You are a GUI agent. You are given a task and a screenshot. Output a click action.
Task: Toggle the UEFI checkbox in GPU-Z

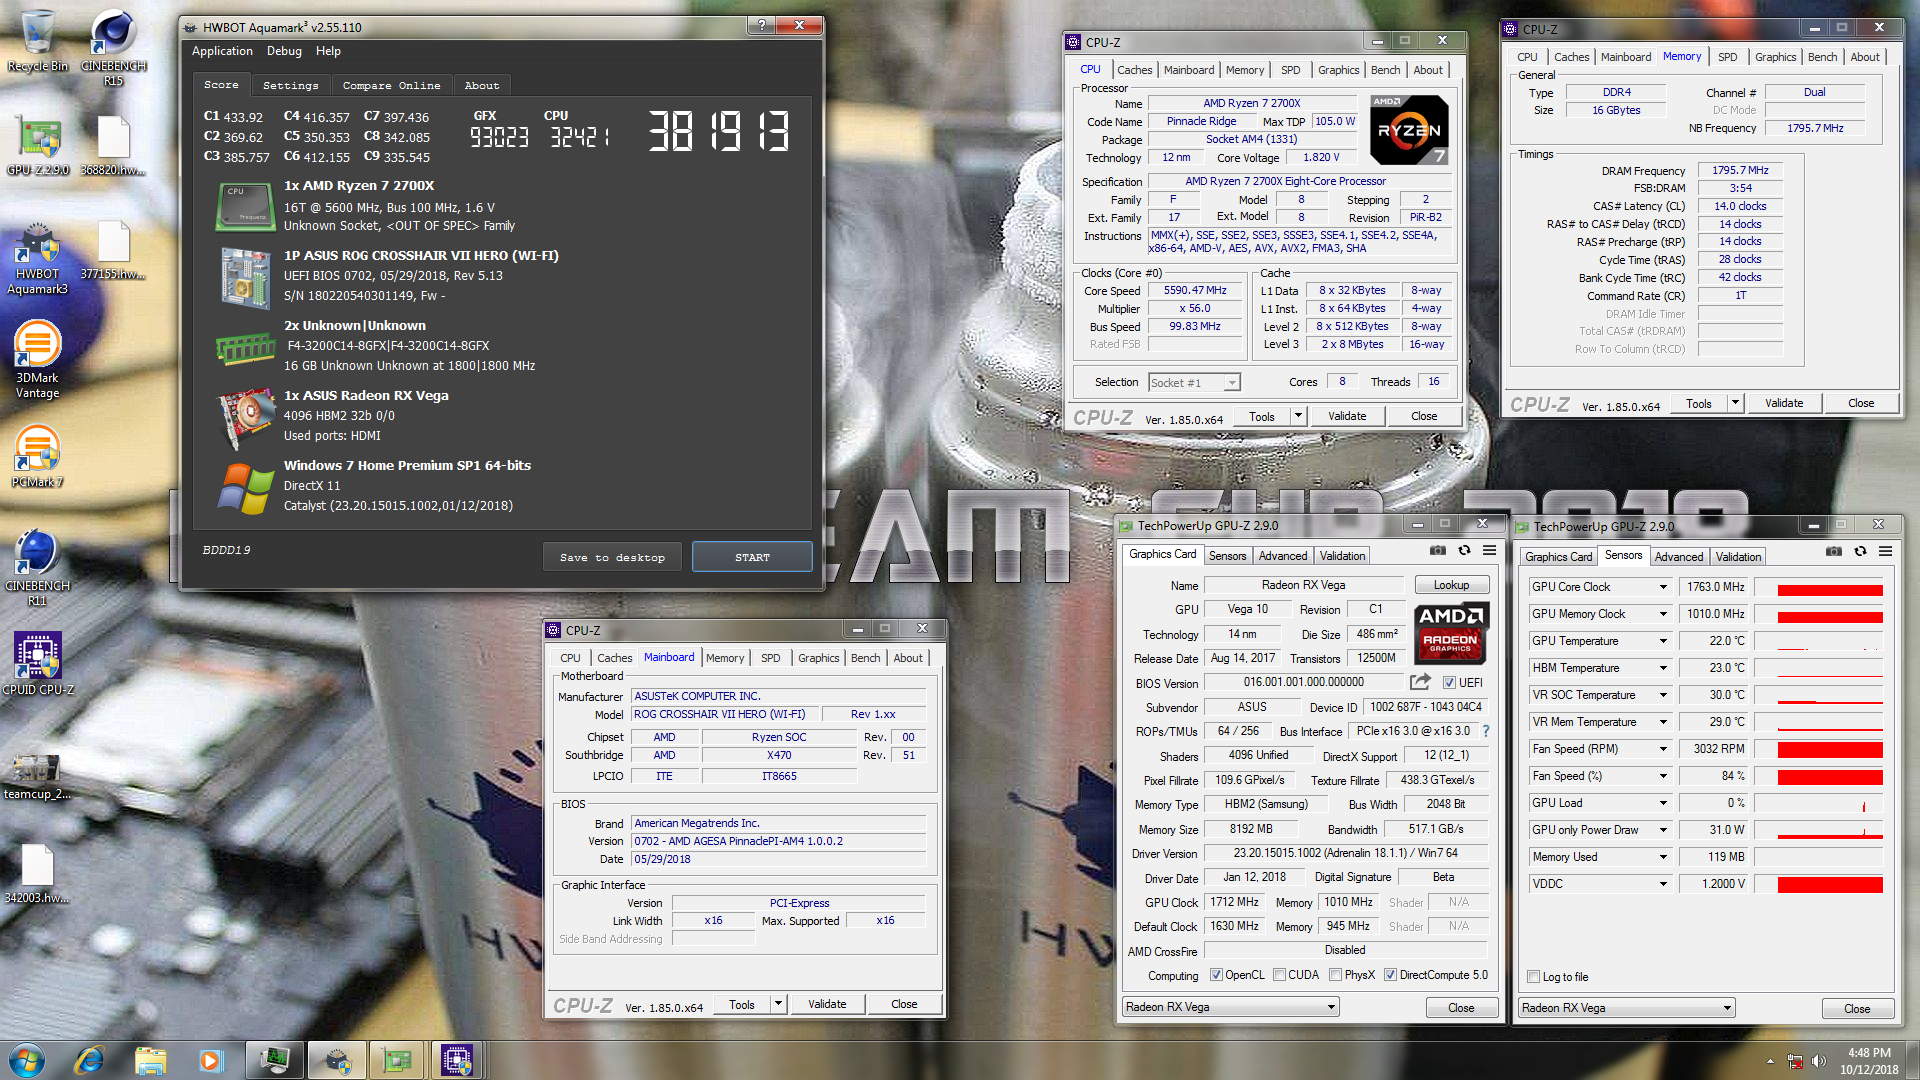point(1449,683)
